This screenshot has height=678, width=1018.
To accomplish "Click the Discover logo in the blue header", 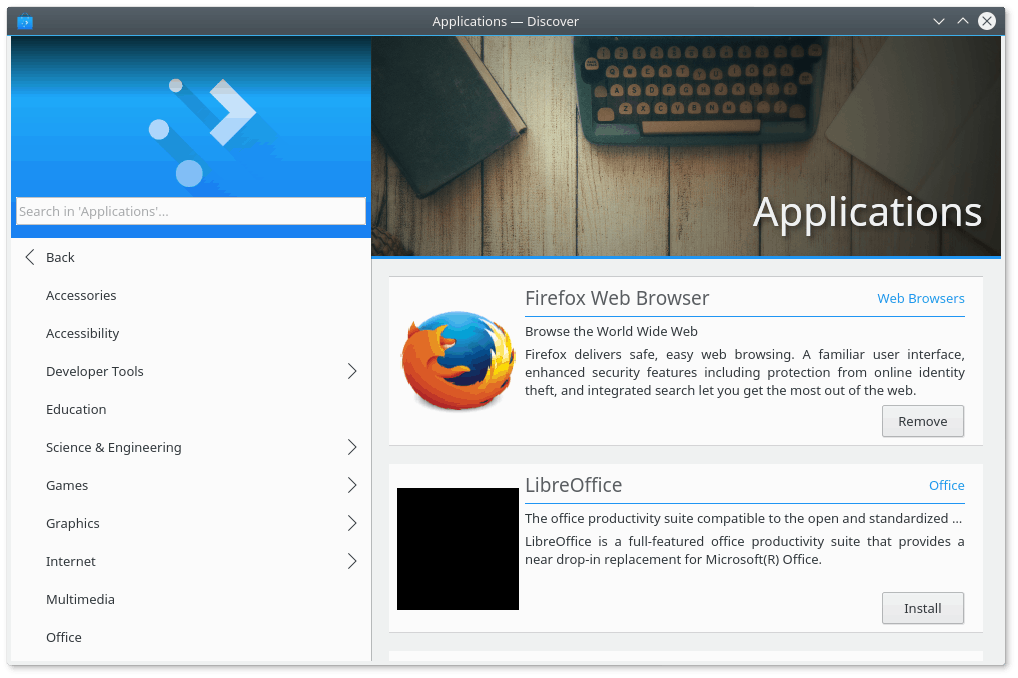I will pyautogui.click(x=203, y=133).
